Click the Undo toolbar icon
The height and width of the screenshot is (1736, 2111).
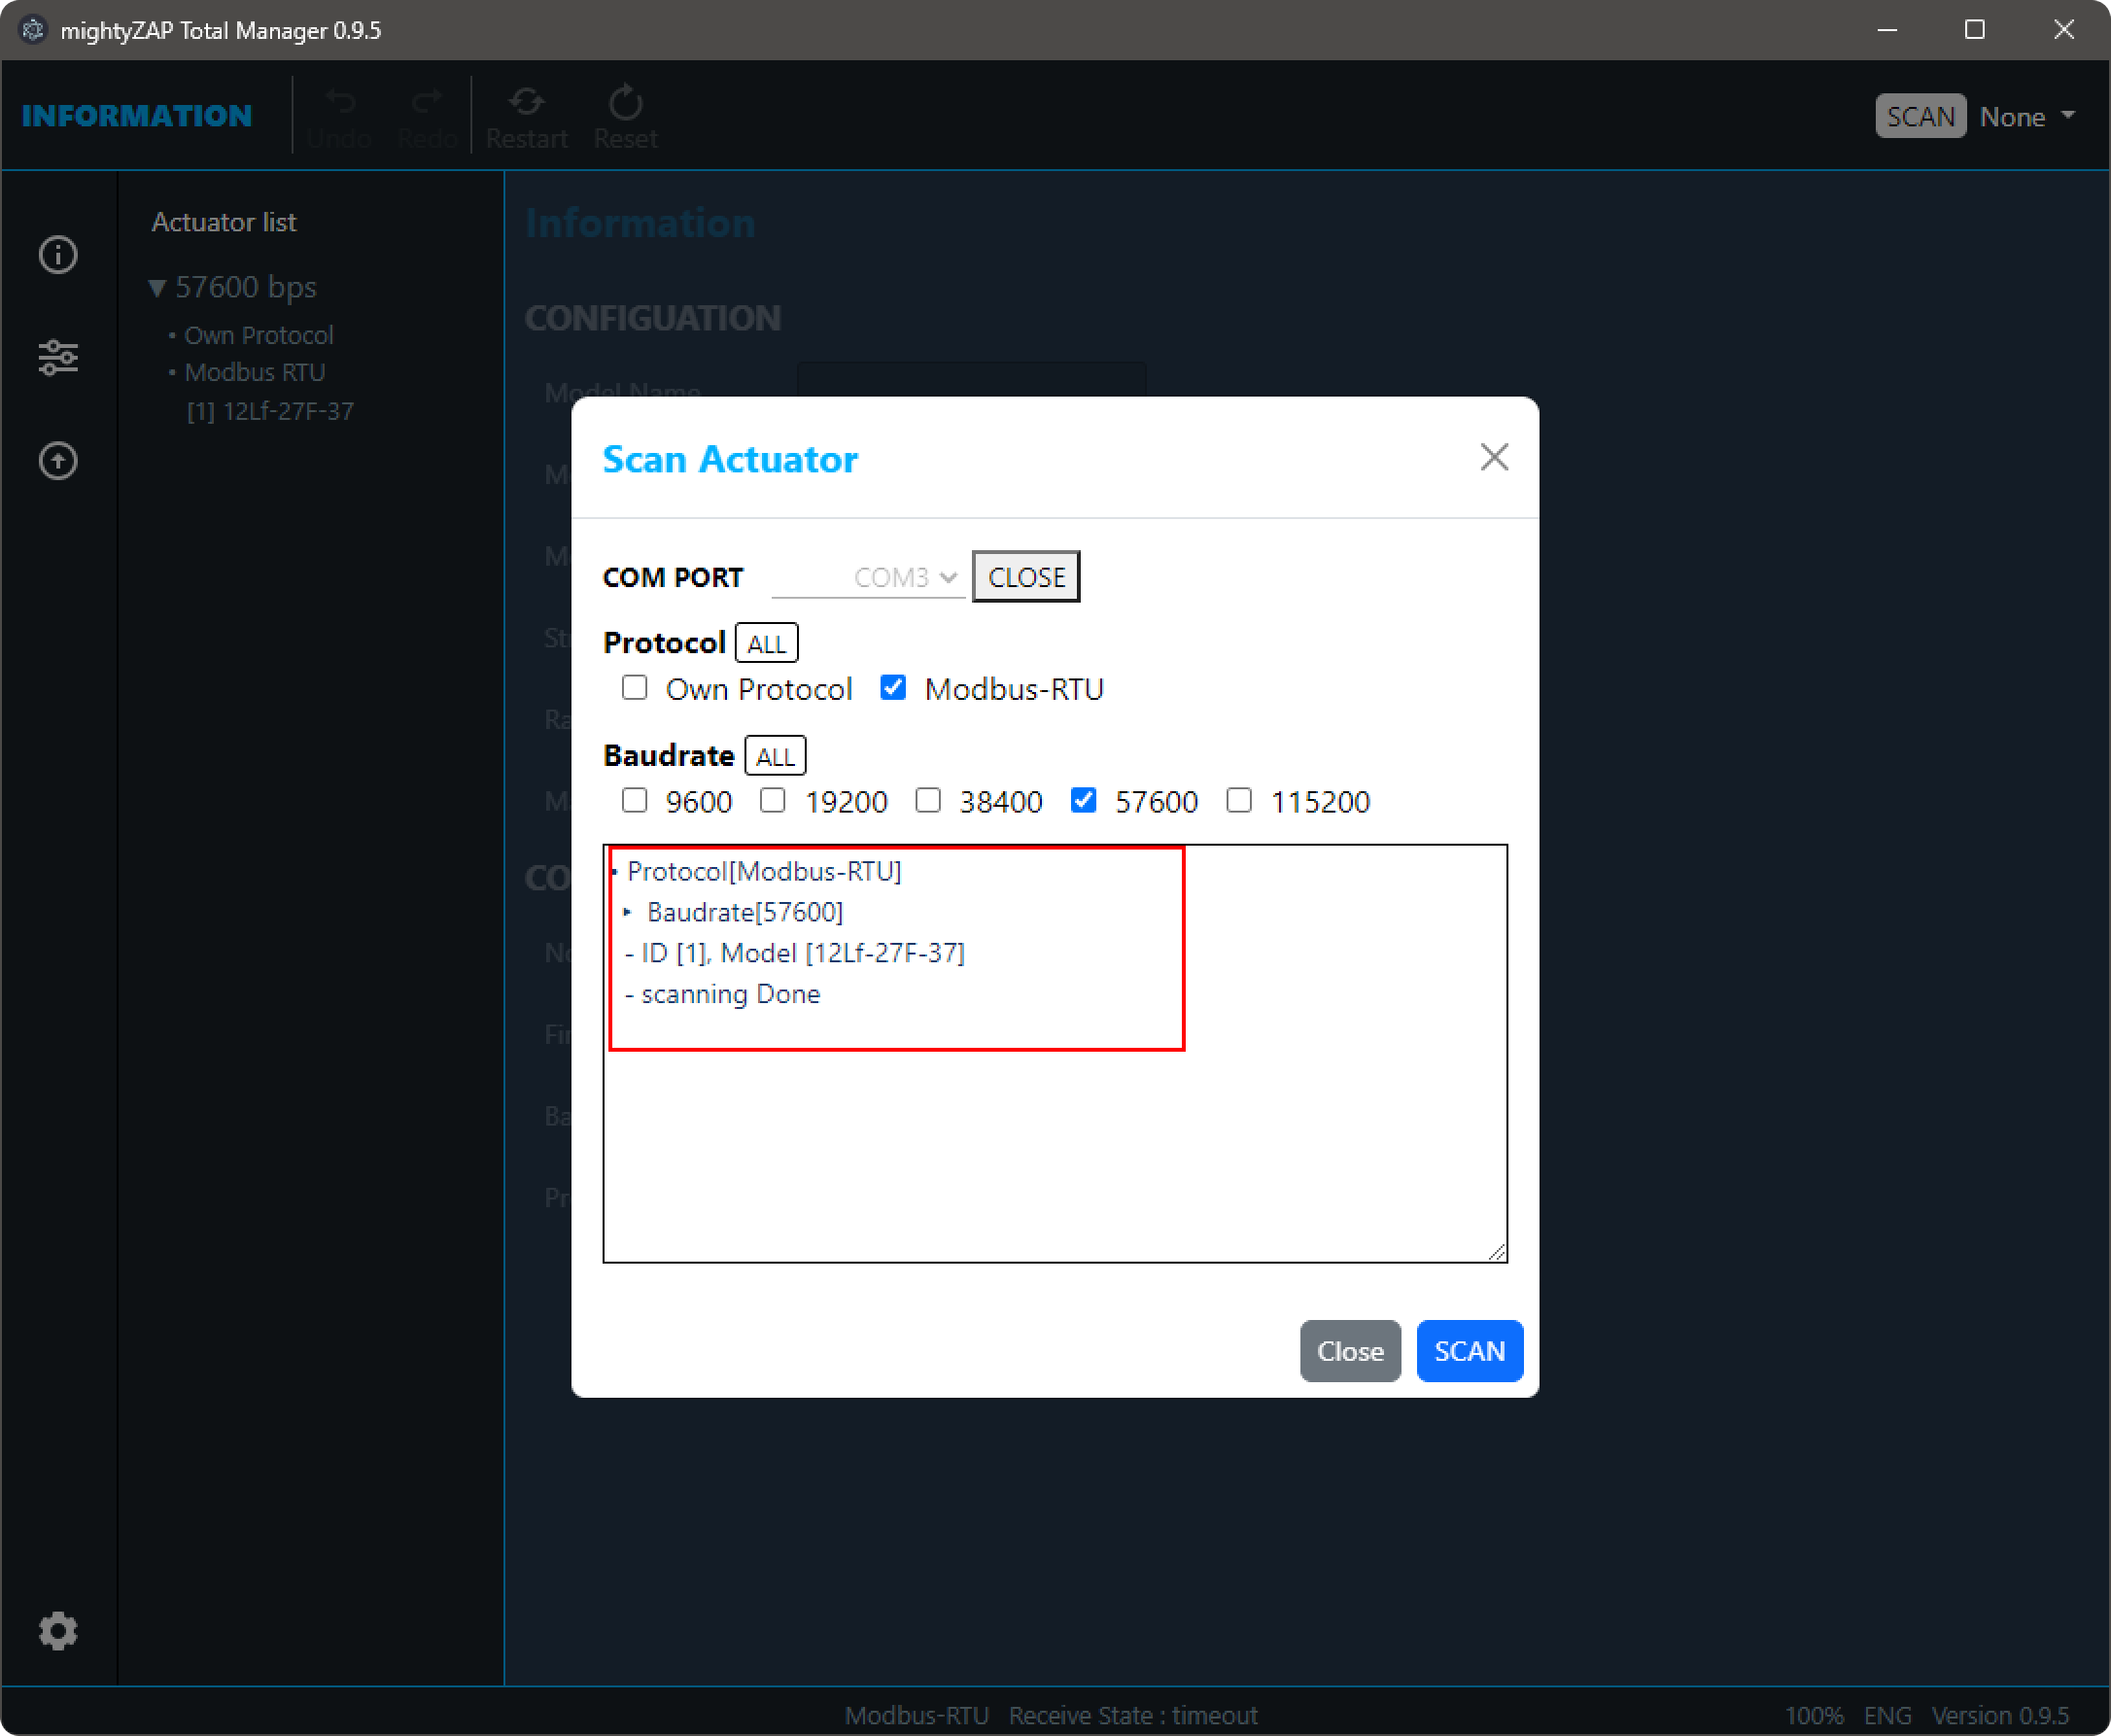pos(339,116)
